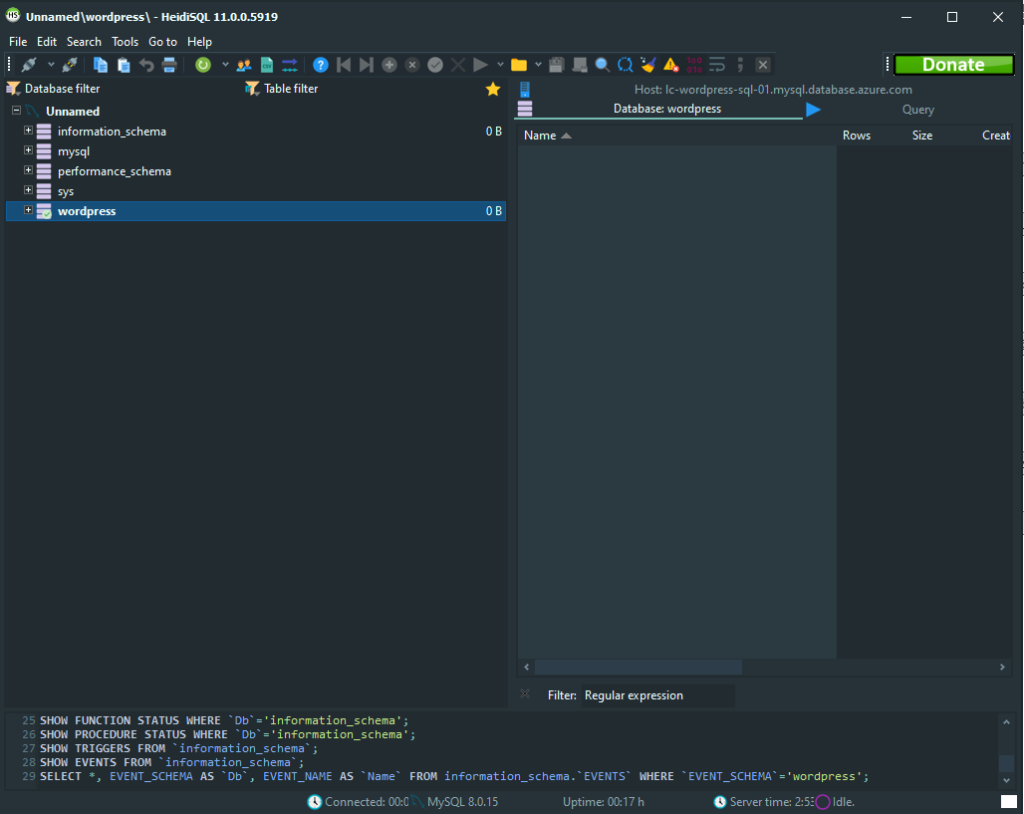Viewport: 1024px width, 814px height.
Task: Select the wordpress database row
Action: (255, 211)
